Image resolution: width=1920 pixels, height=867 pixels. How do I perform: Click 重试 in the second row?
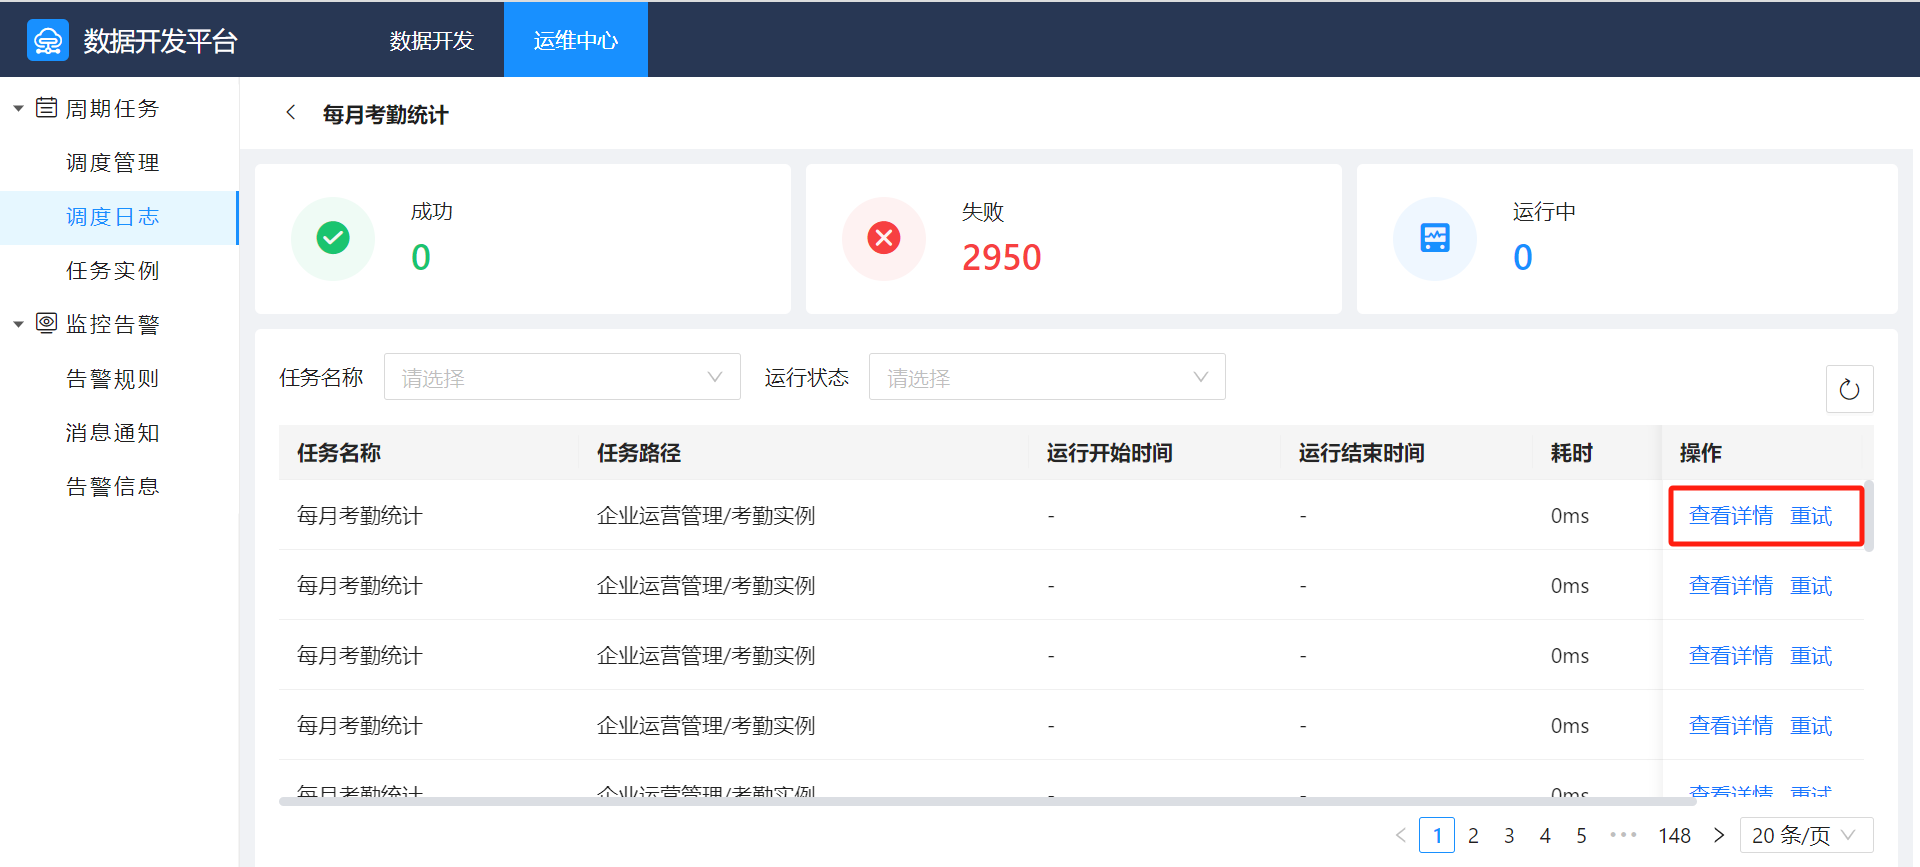tap(1810, 586)
